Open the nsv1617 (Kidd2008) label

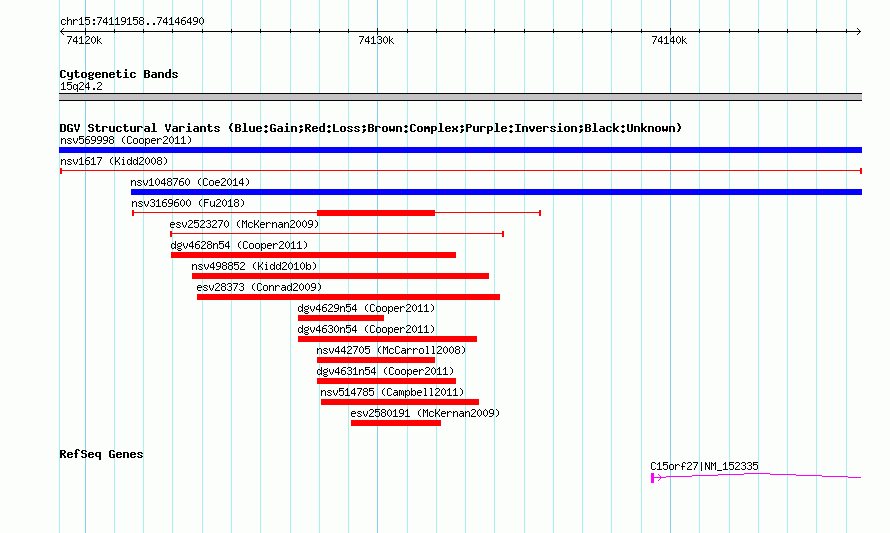tap(114, 161)
